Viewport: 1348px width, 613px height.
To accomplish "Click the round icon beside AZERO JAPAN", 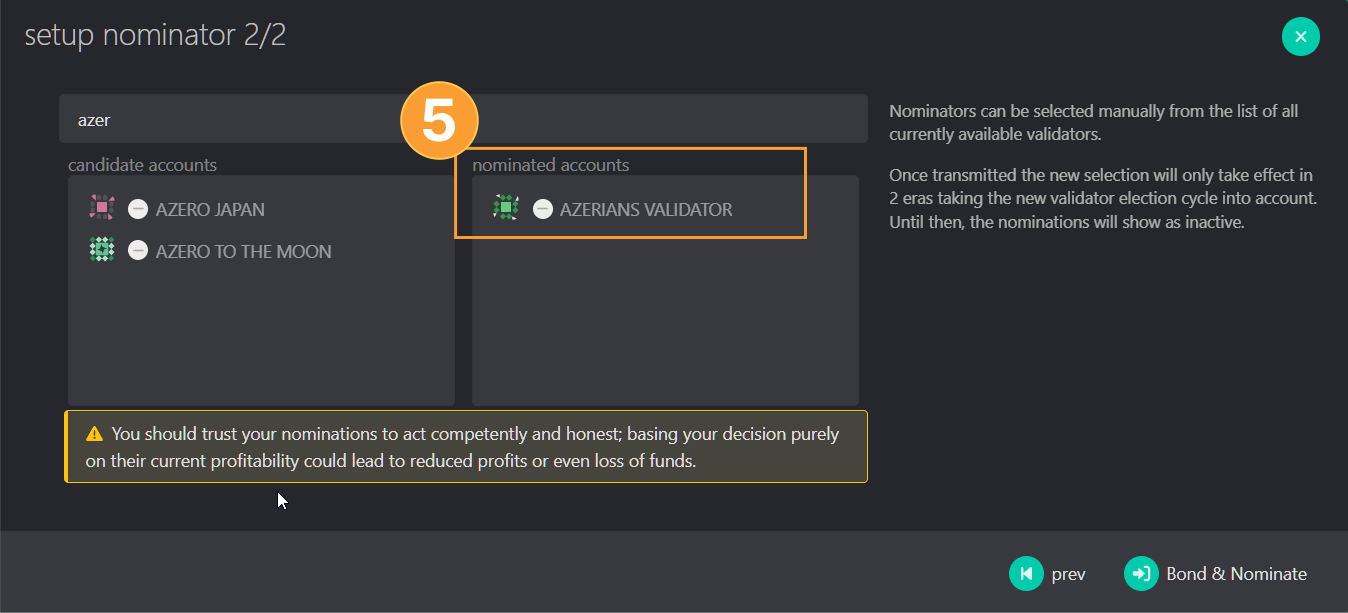I will pyautogui.click(x=138, y=210).
